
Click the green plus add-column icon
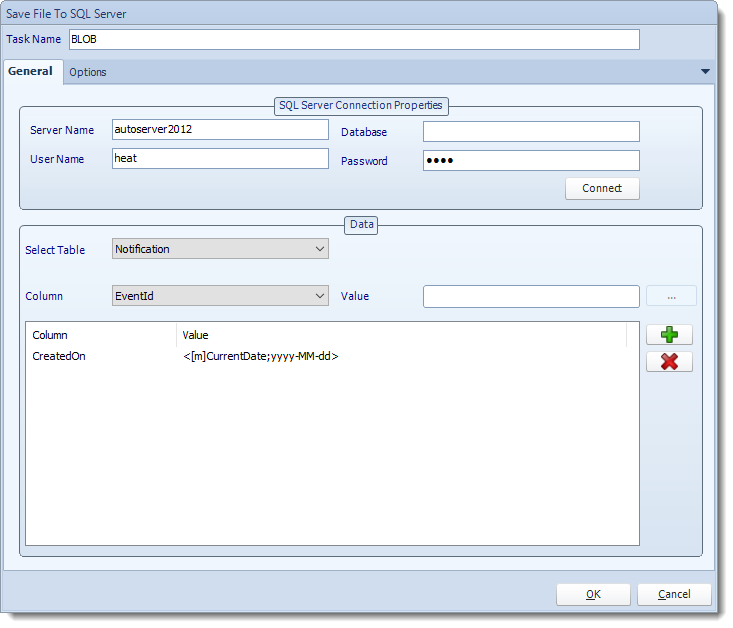click(669, 335)
